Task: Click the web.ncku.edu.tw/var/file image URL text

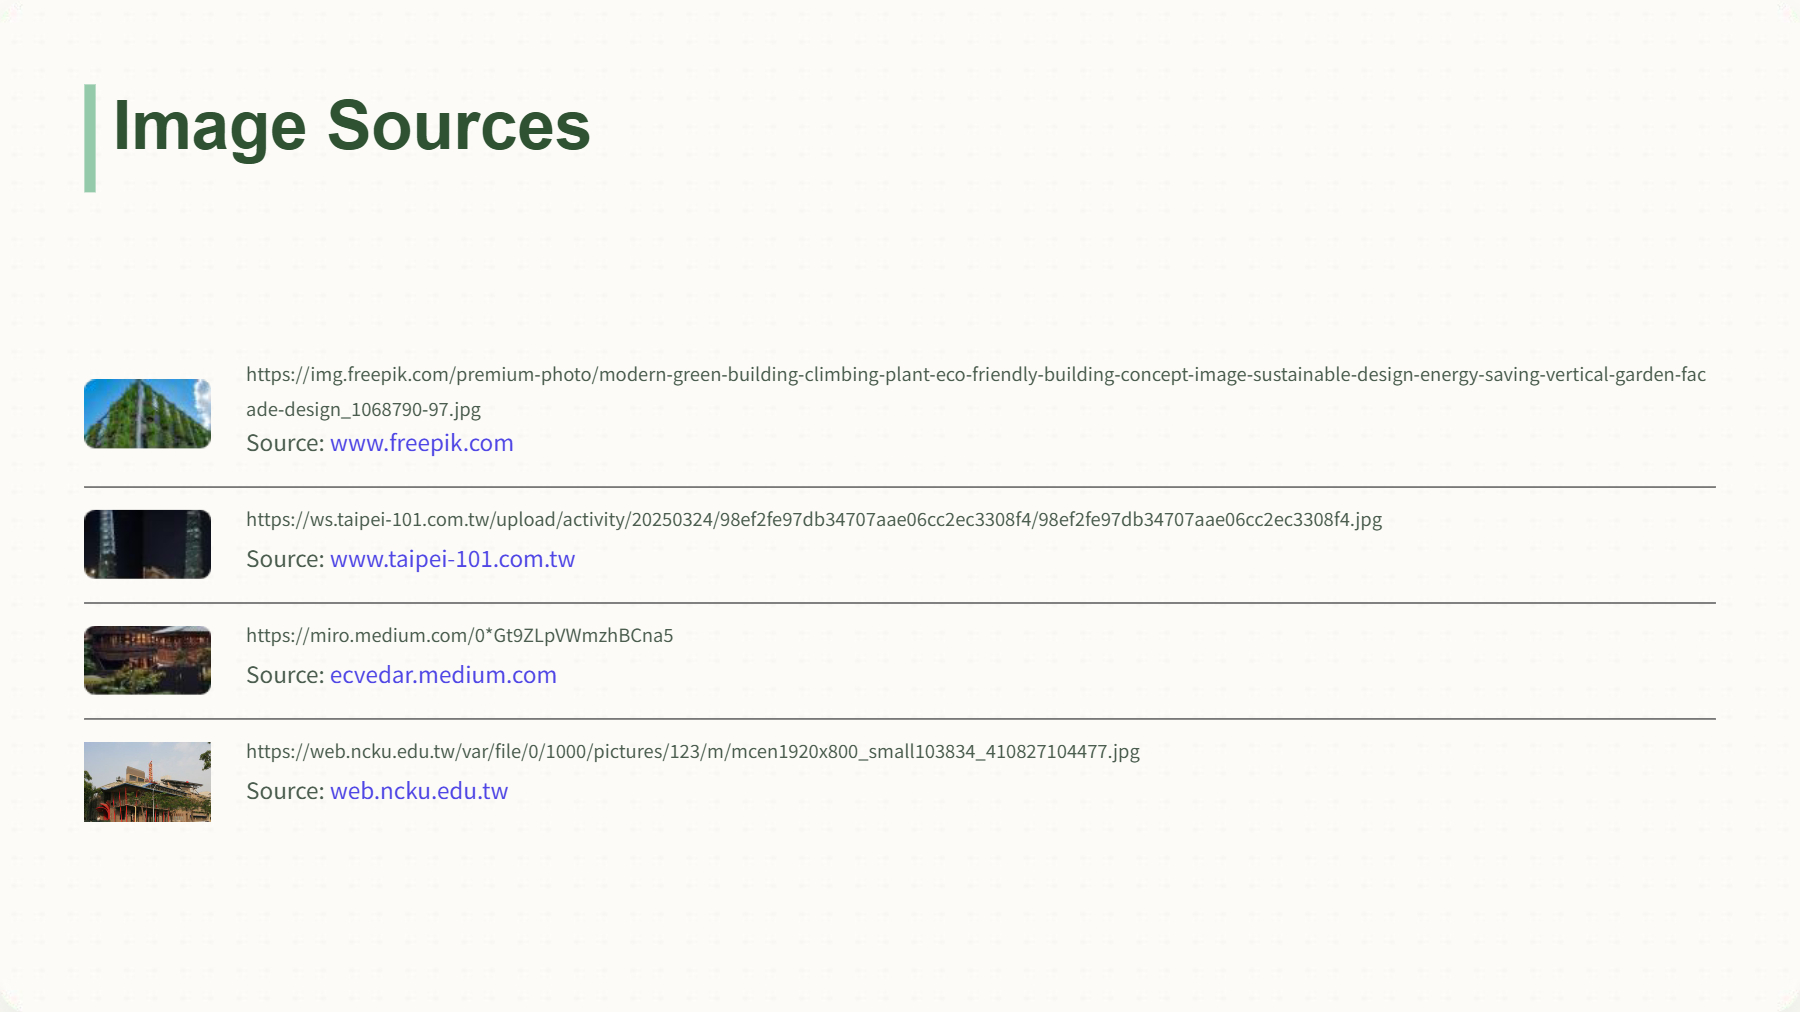Action: click(692, 752)
